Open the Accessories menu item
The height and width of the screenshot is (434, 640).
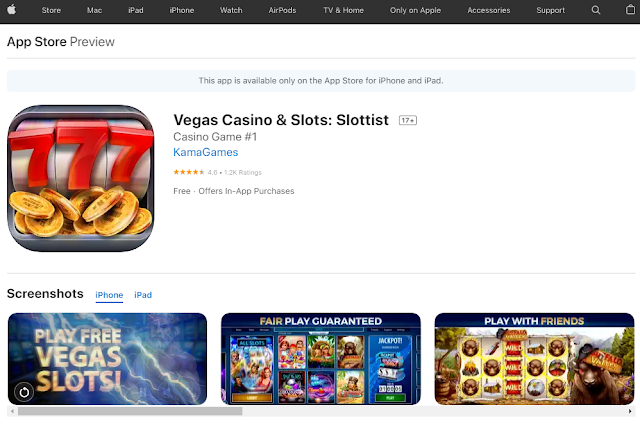click(x=489, y=10)
